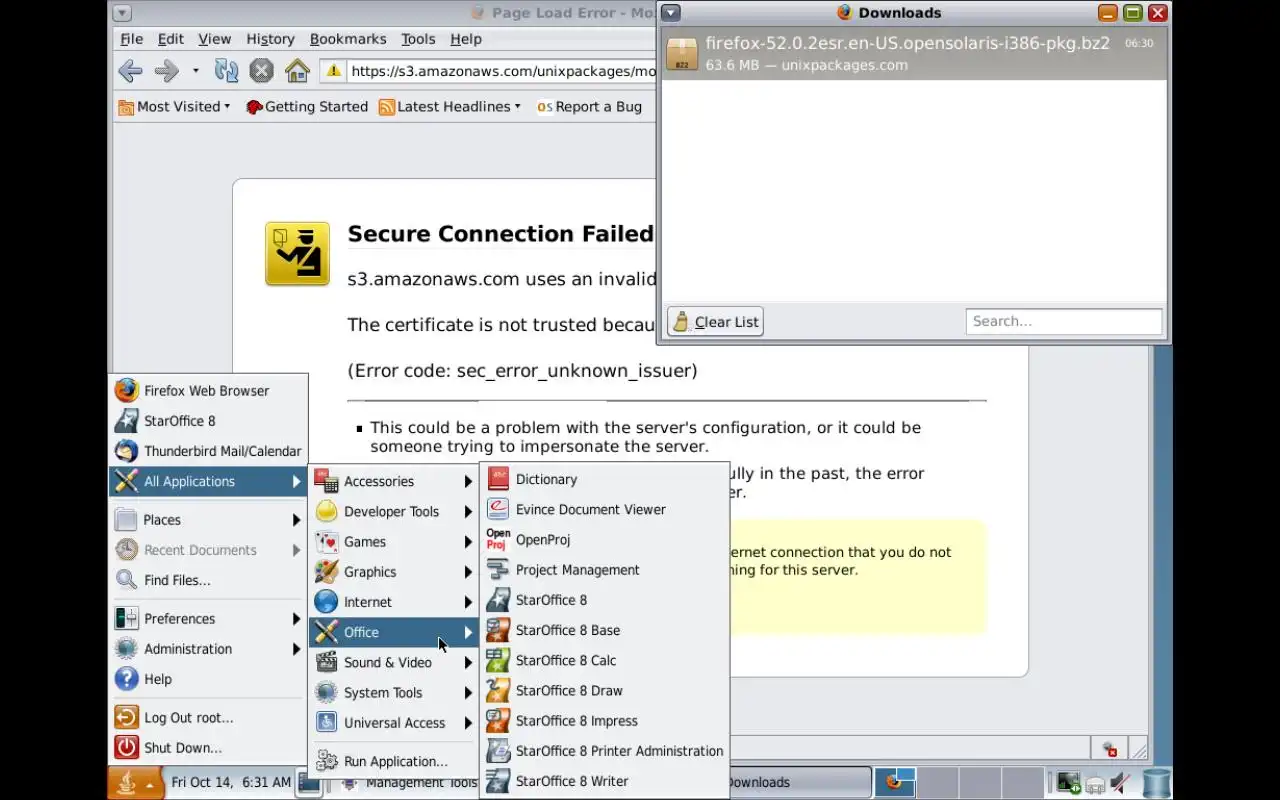Expand the Preferences submenu
This screenshot has height=800, width=1280.
point(208,619)
